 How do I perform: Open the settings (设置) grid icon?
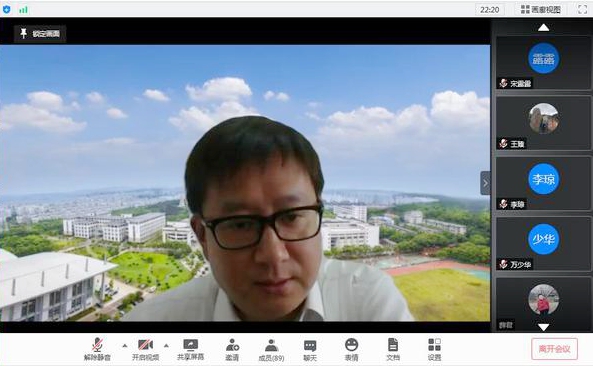[434, 349]
